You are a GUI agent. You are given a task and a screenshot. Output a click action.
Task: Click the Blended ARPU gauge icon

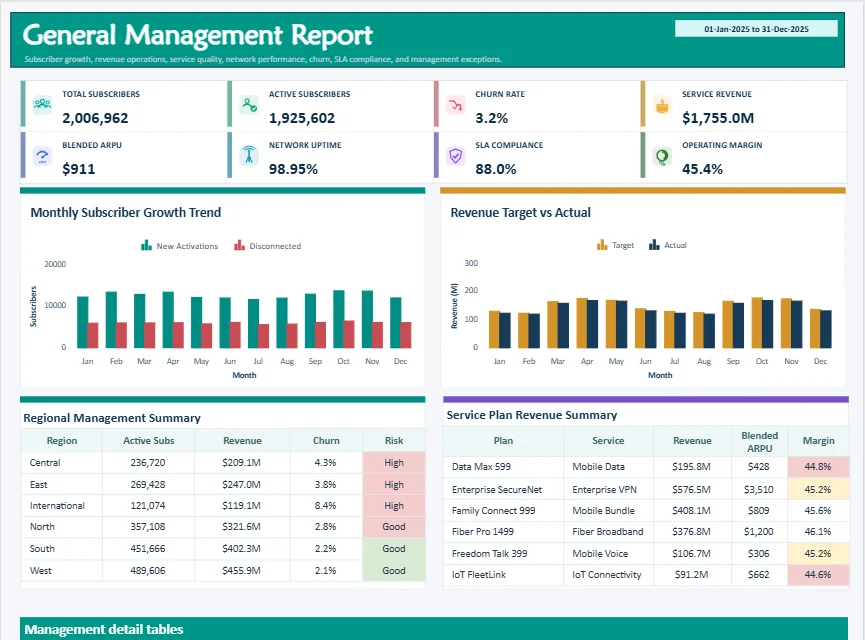tap(42, 156)
